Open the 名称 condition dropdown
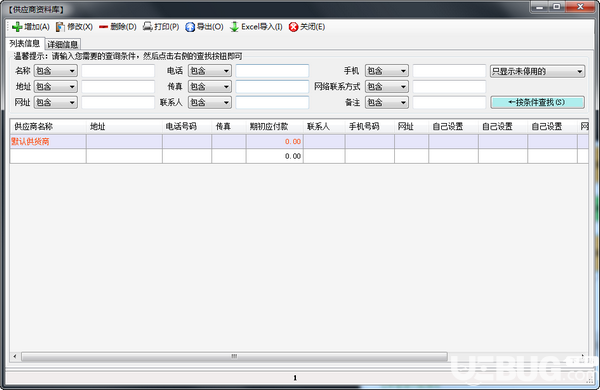This screenshot has width=600, height=390. (55, 71)
